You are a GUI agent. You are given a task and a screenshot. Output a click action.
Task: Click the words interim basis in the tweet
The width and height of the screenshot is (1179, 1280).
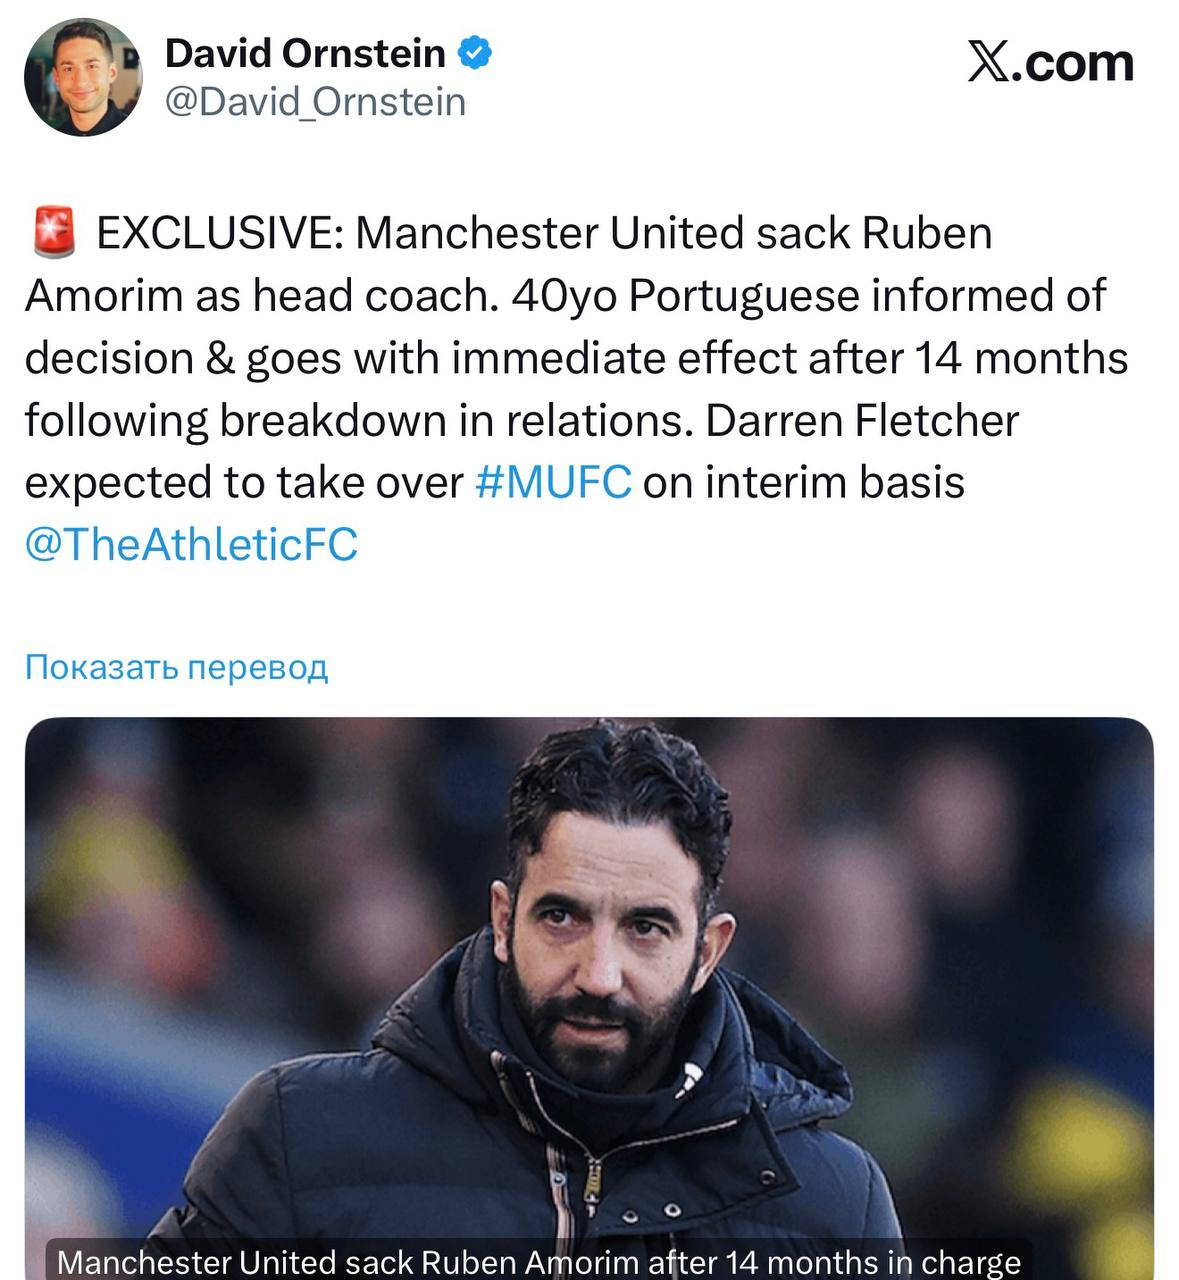tap(834, 482)
